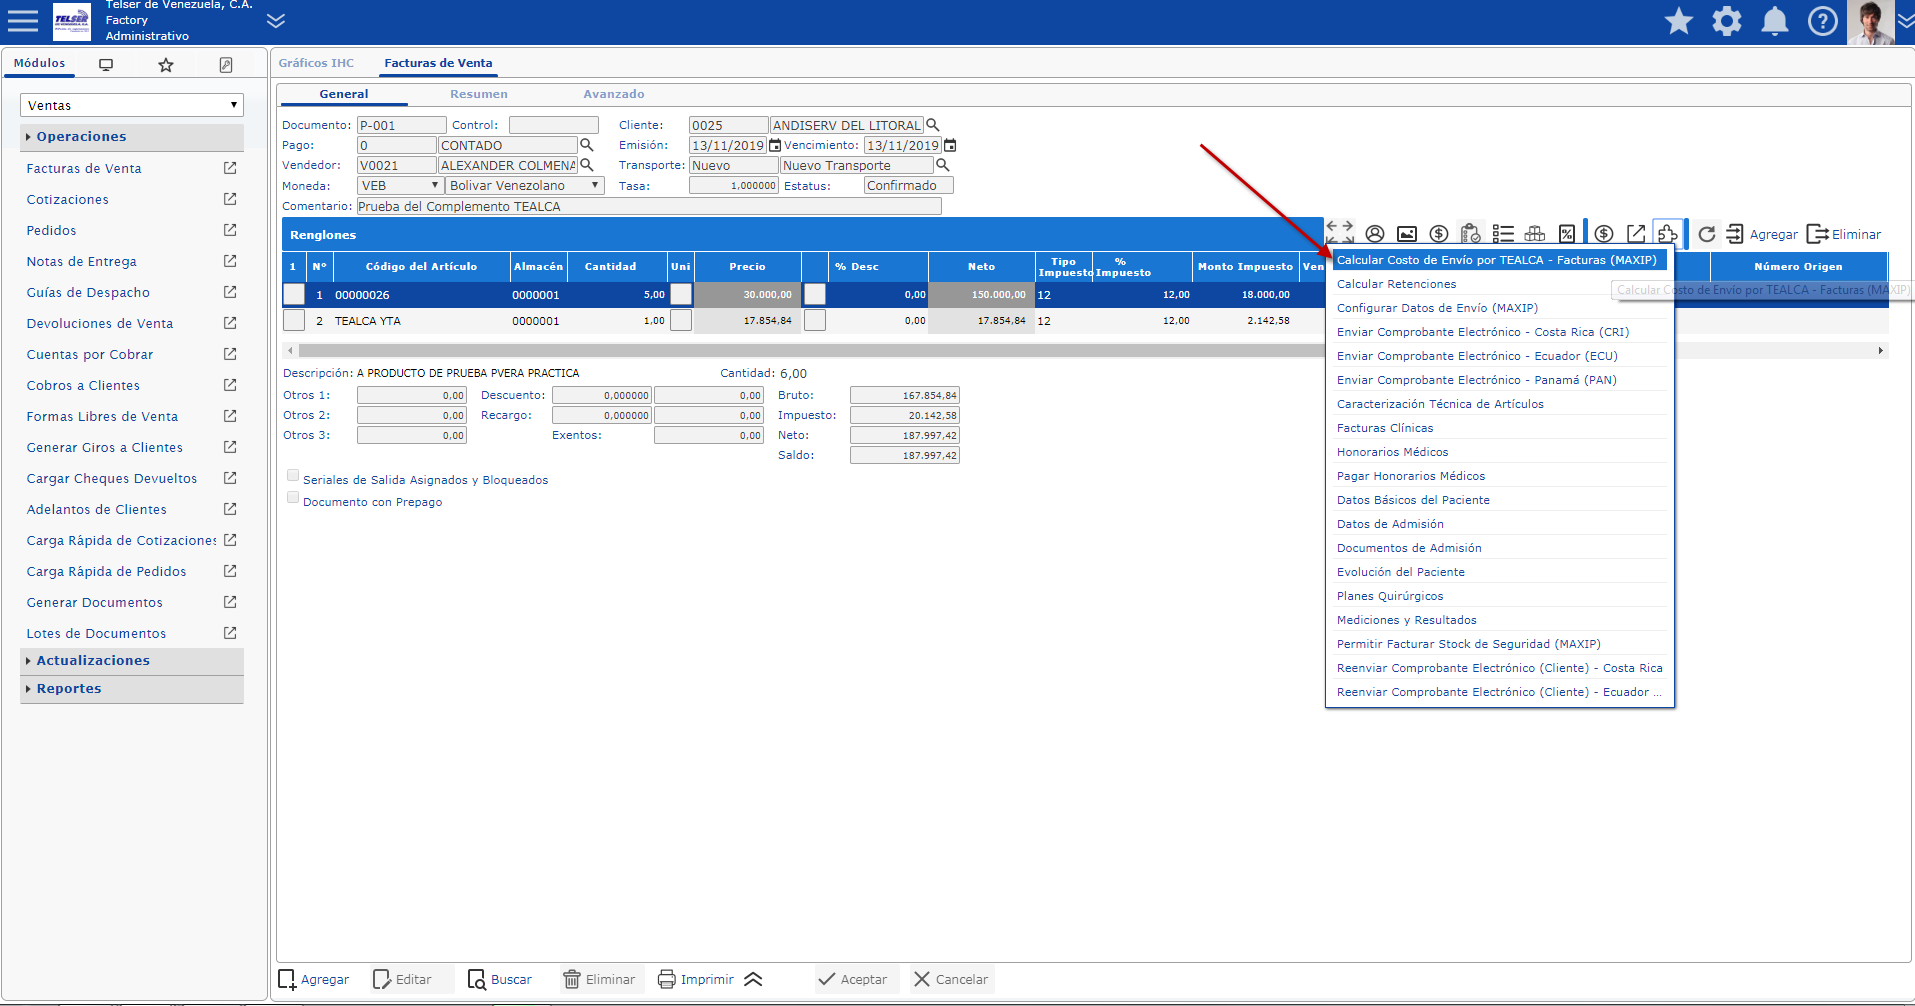Switch to the Resumen tab
Screen dimensions: 1915x1006
(x=479, y=94)
